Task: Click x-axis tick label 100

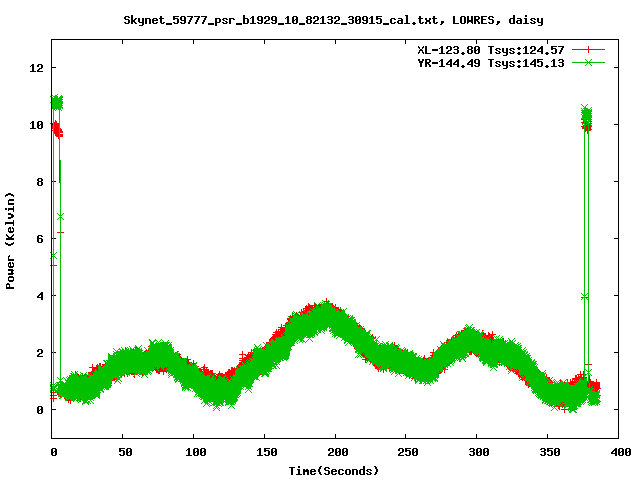Action: point(196,452)
